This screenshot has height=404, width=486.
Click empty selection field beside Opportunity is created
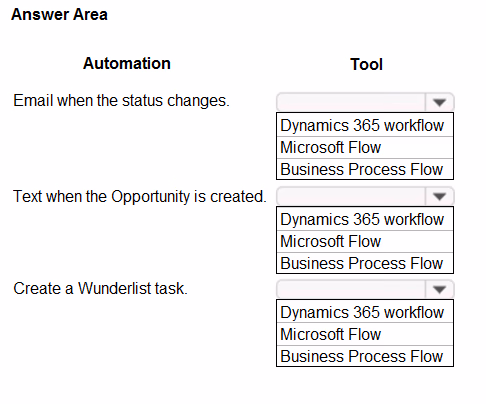coord(351,196)
